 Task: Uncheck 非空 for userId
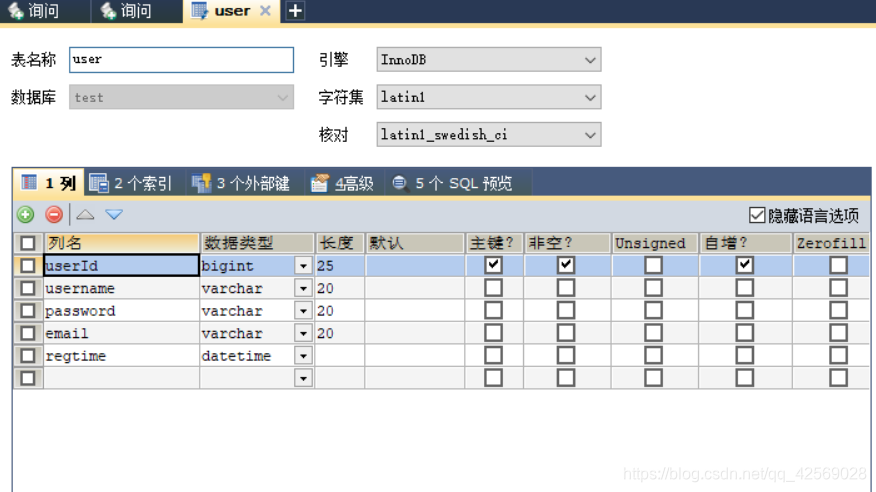[566, 265]
